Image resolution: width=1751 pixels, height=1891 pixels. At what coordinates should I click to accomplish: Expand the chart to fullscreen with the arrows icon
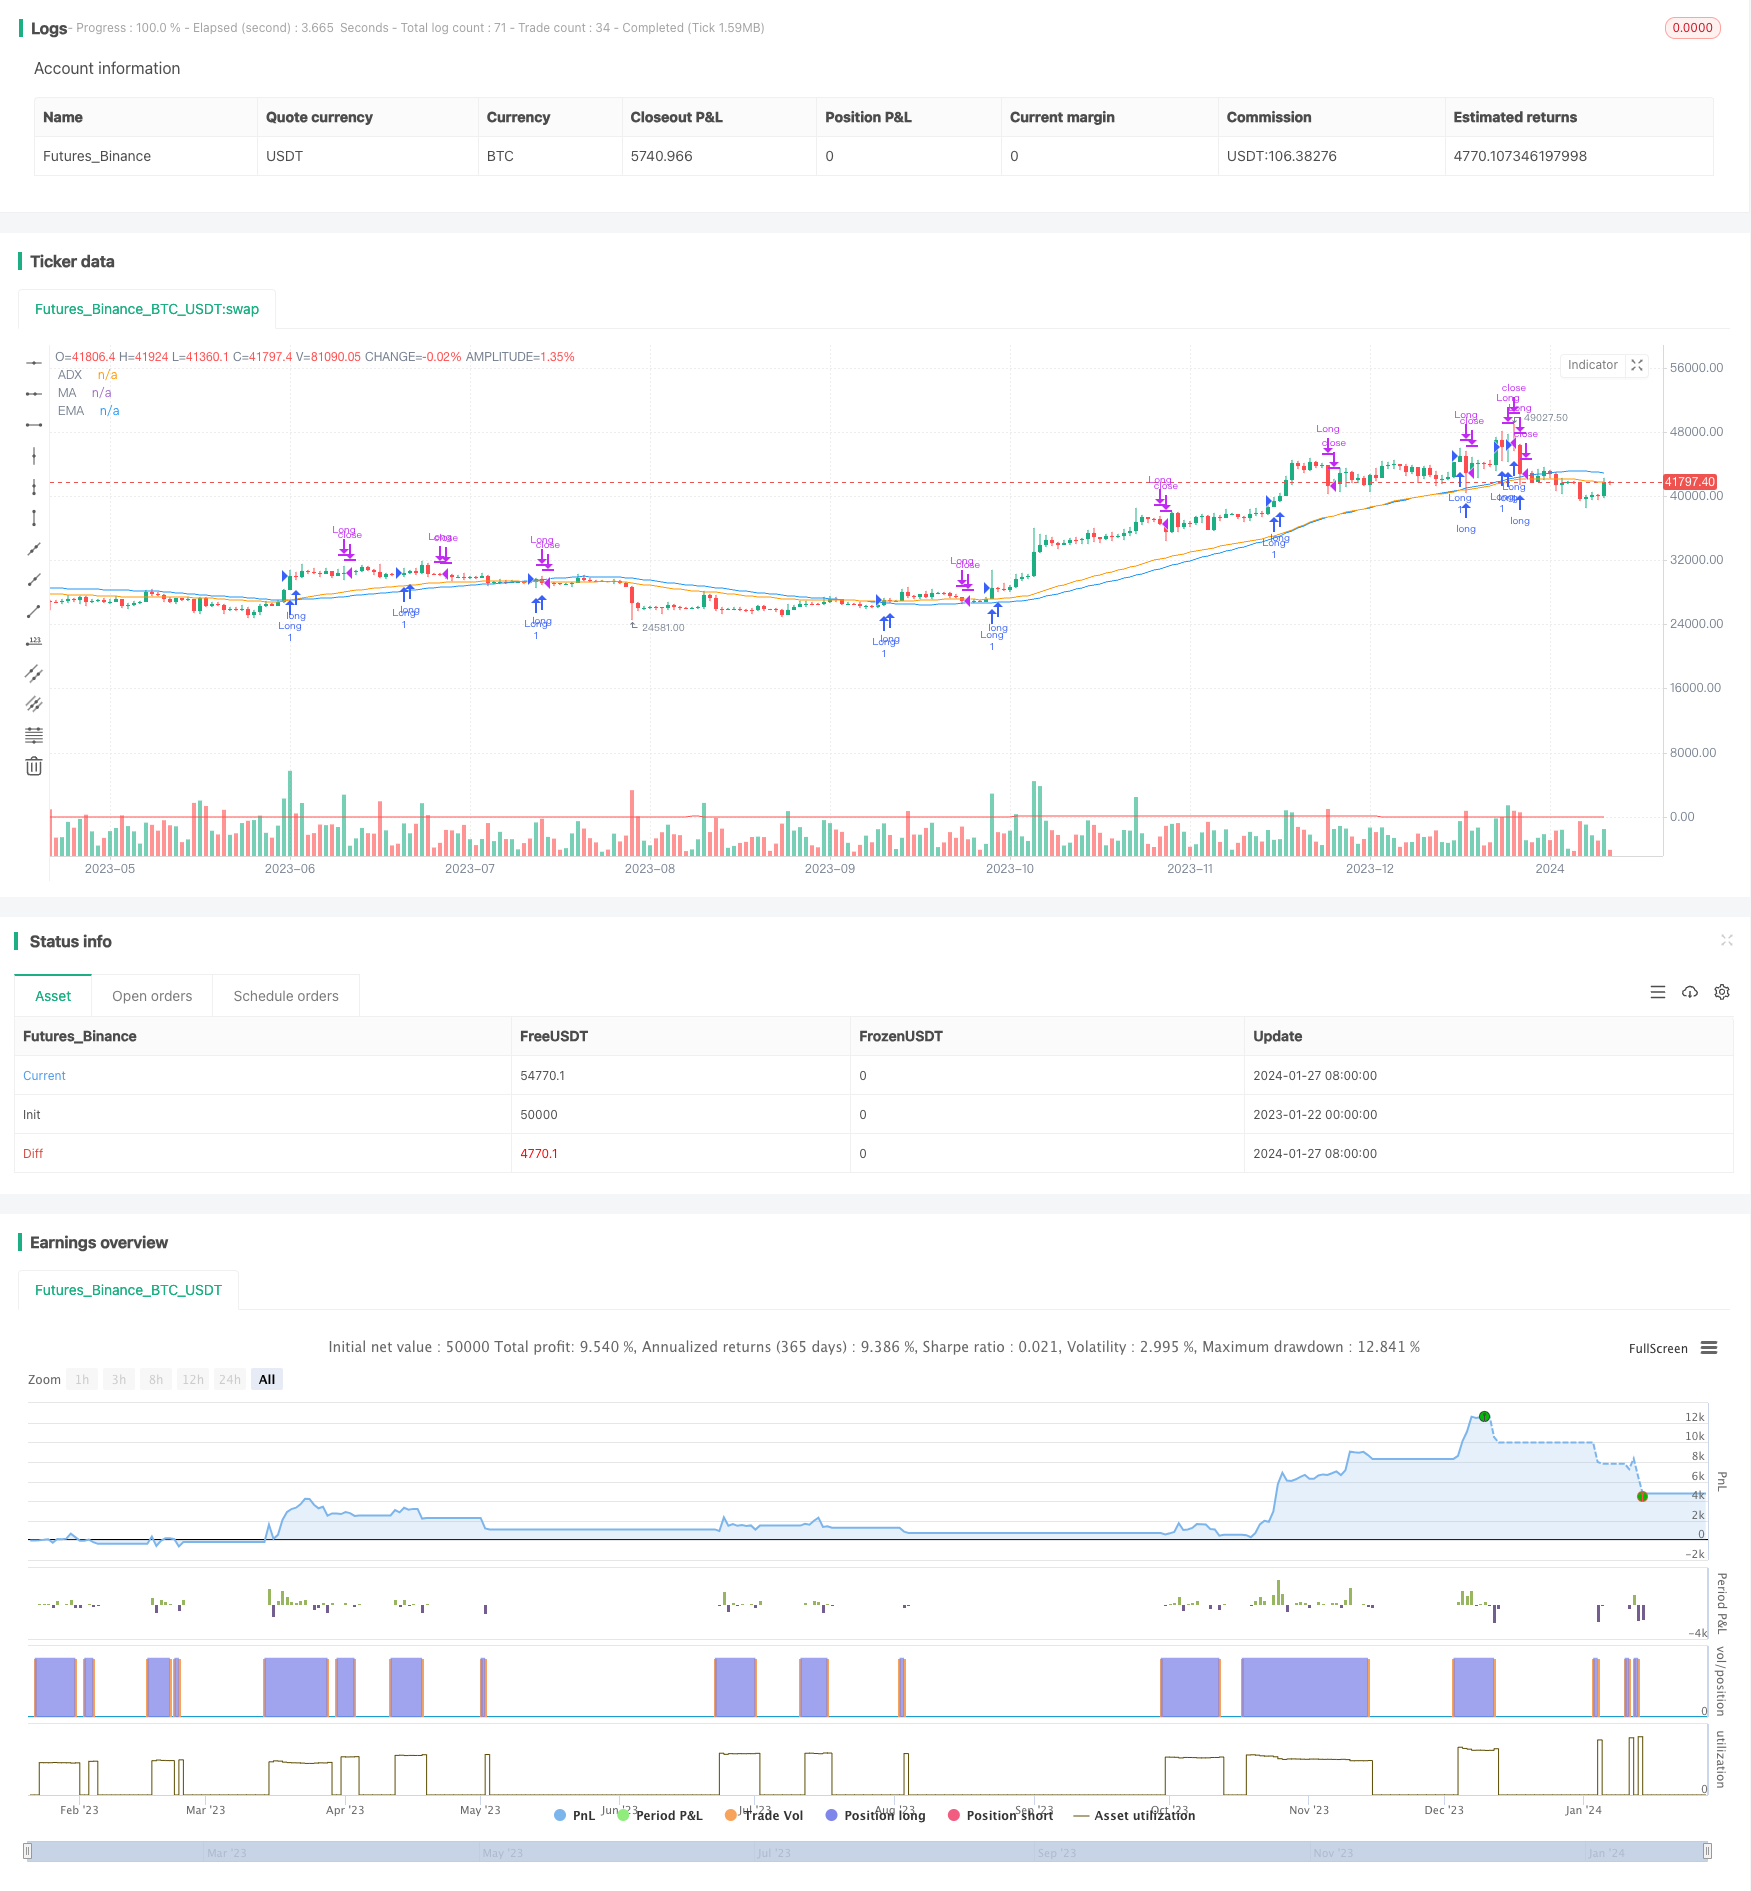(x=1637, y=365)
